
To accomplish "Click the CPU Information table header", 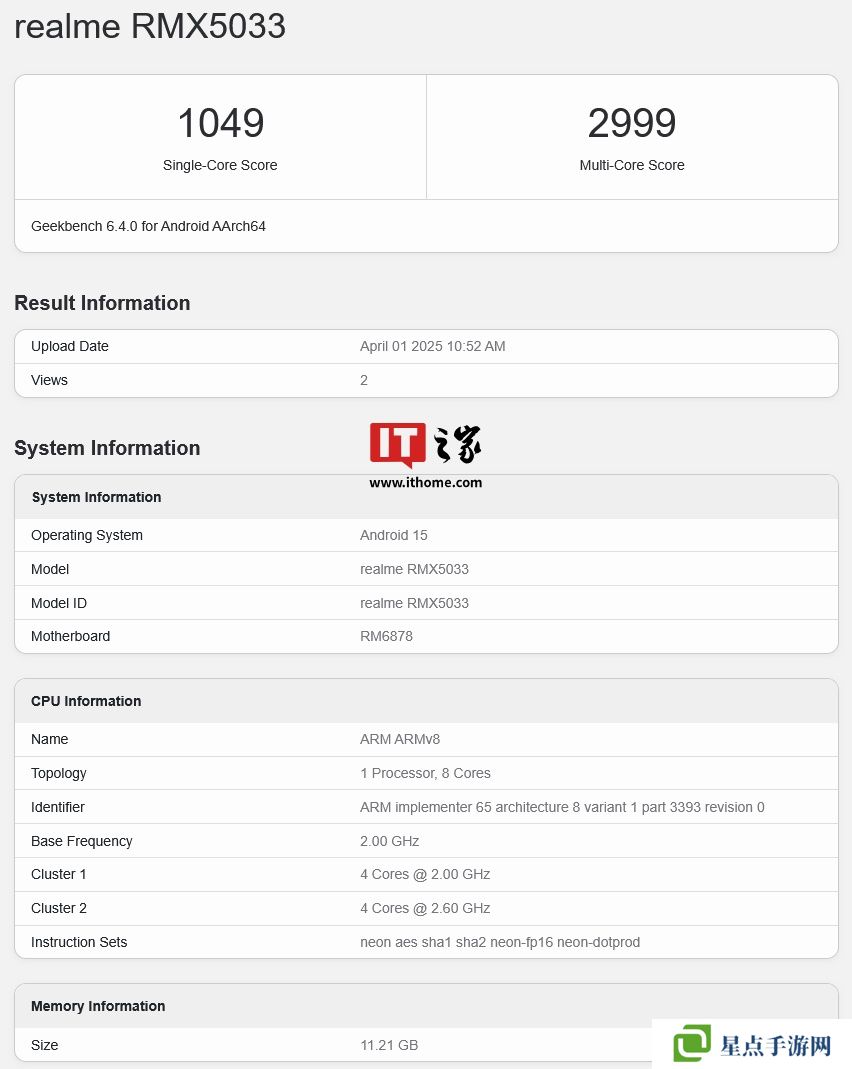I will pyautogui.click(x=86, y=701).
